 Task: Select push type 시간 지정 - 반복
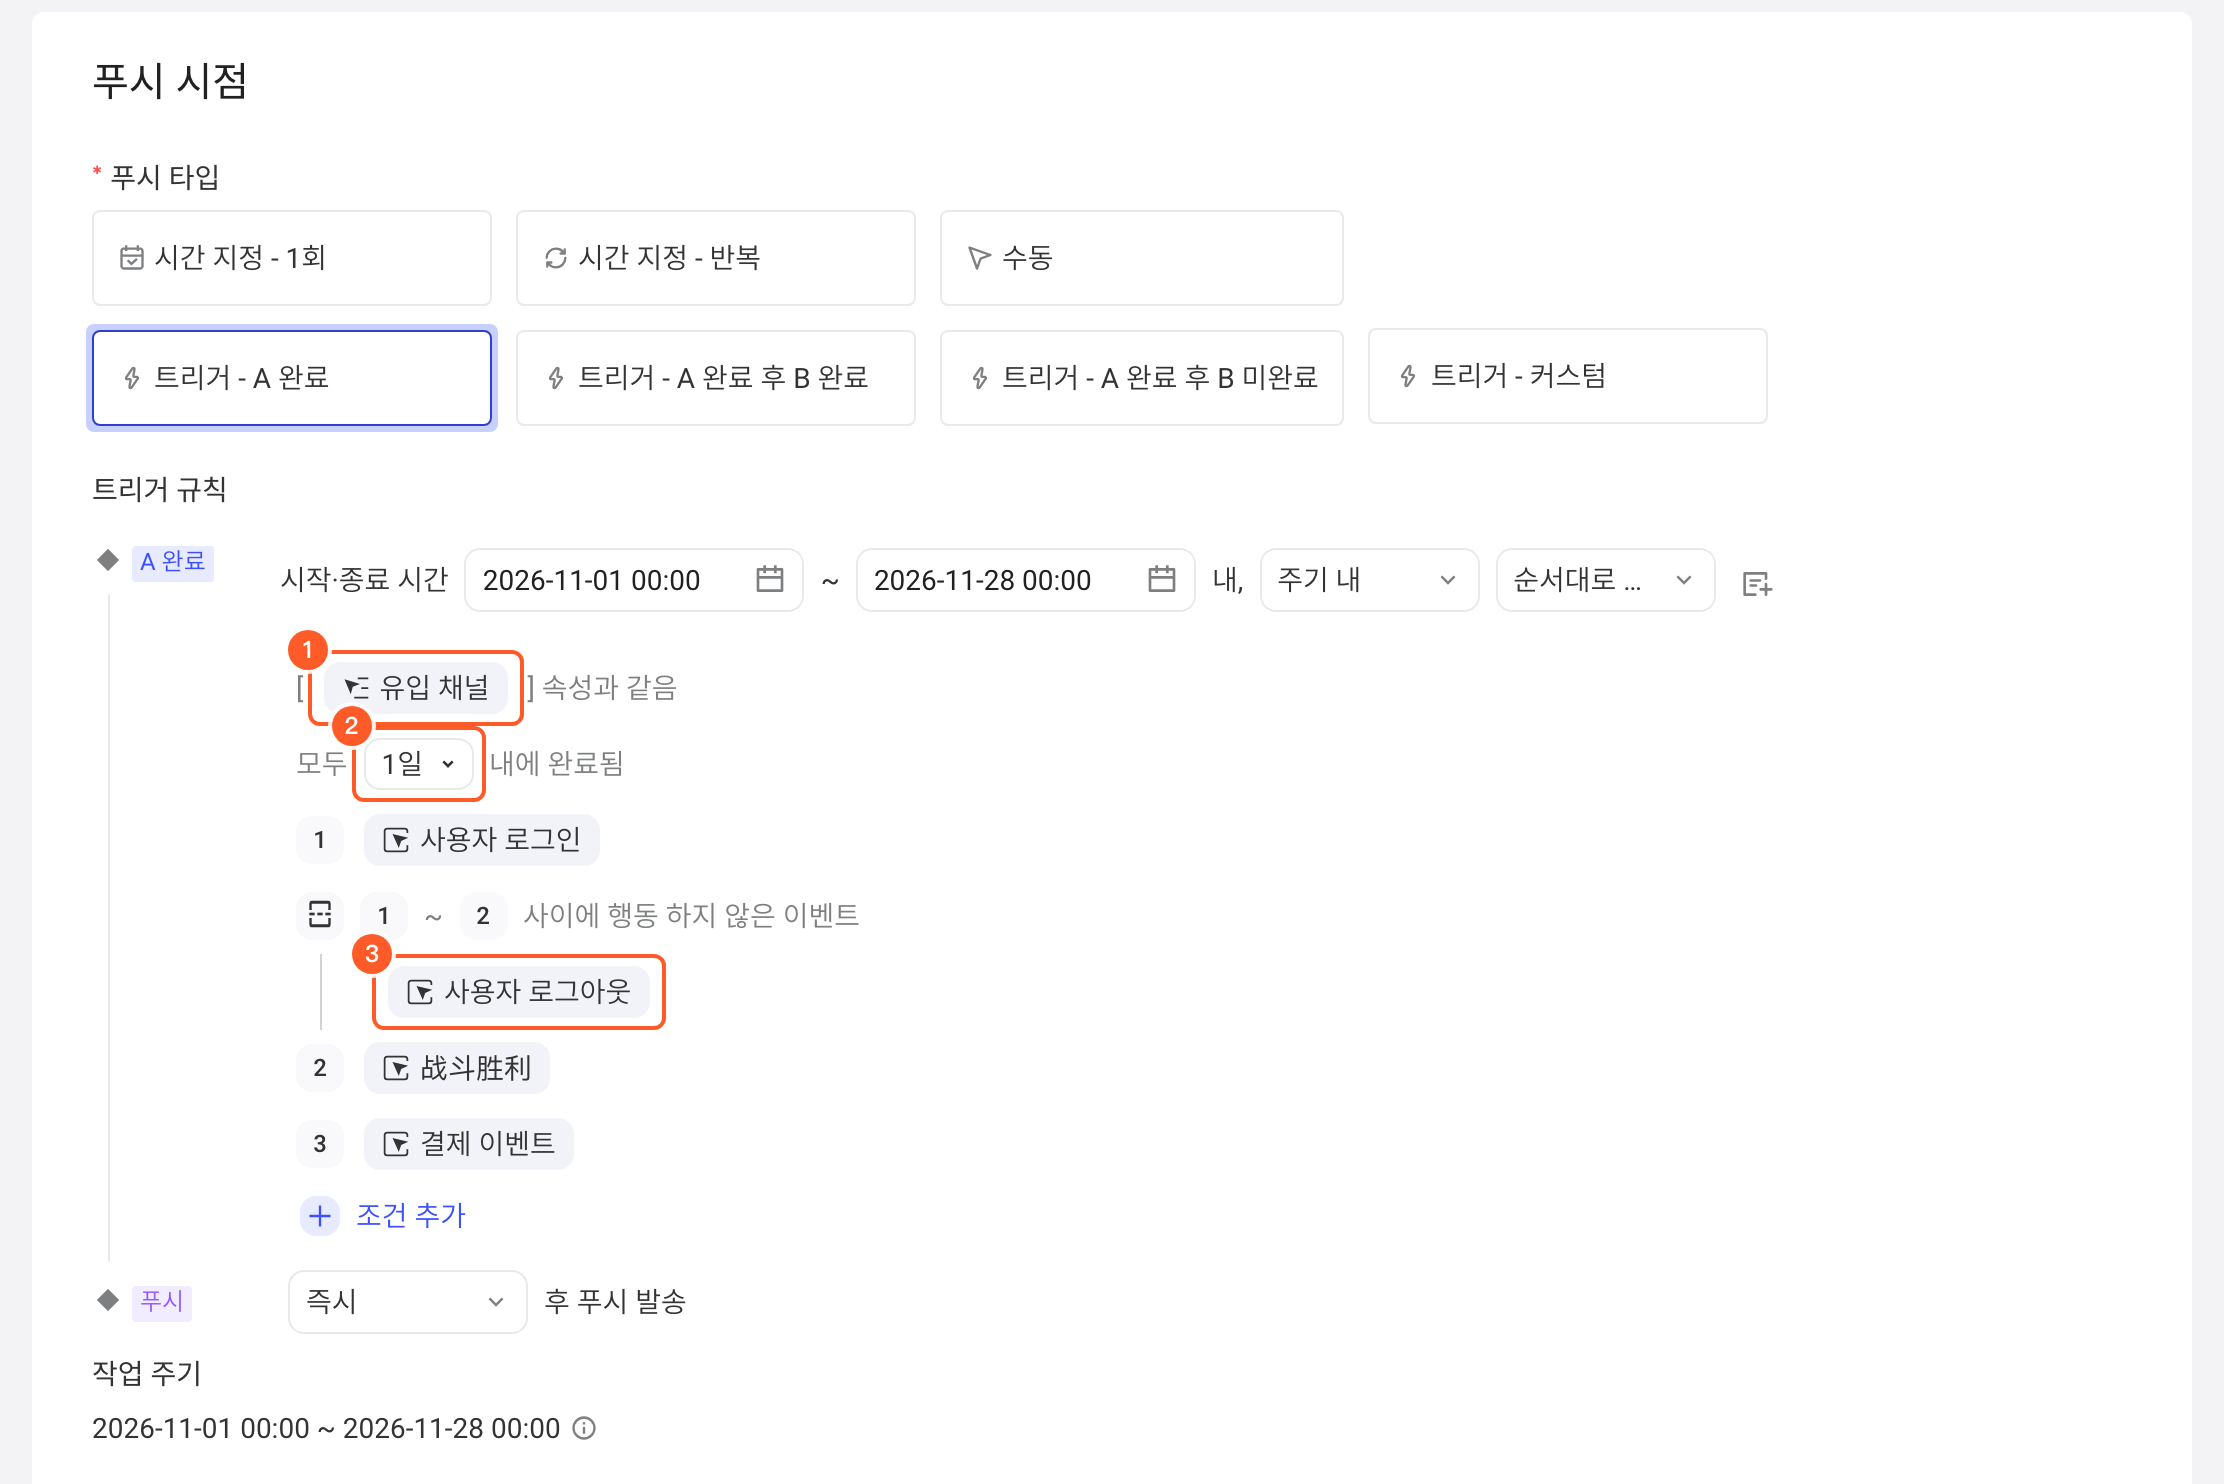click(x=716, y=258)
